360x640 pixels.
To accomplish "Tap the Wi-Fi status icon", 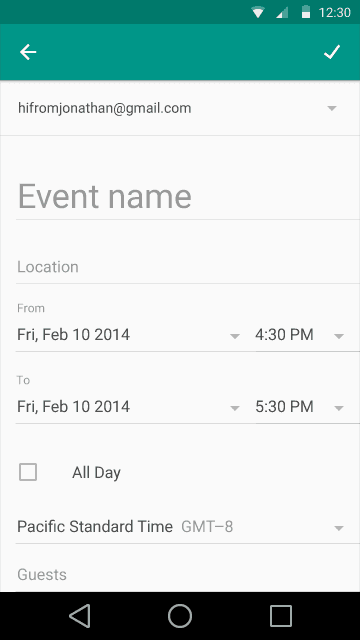I will [258, 13].
